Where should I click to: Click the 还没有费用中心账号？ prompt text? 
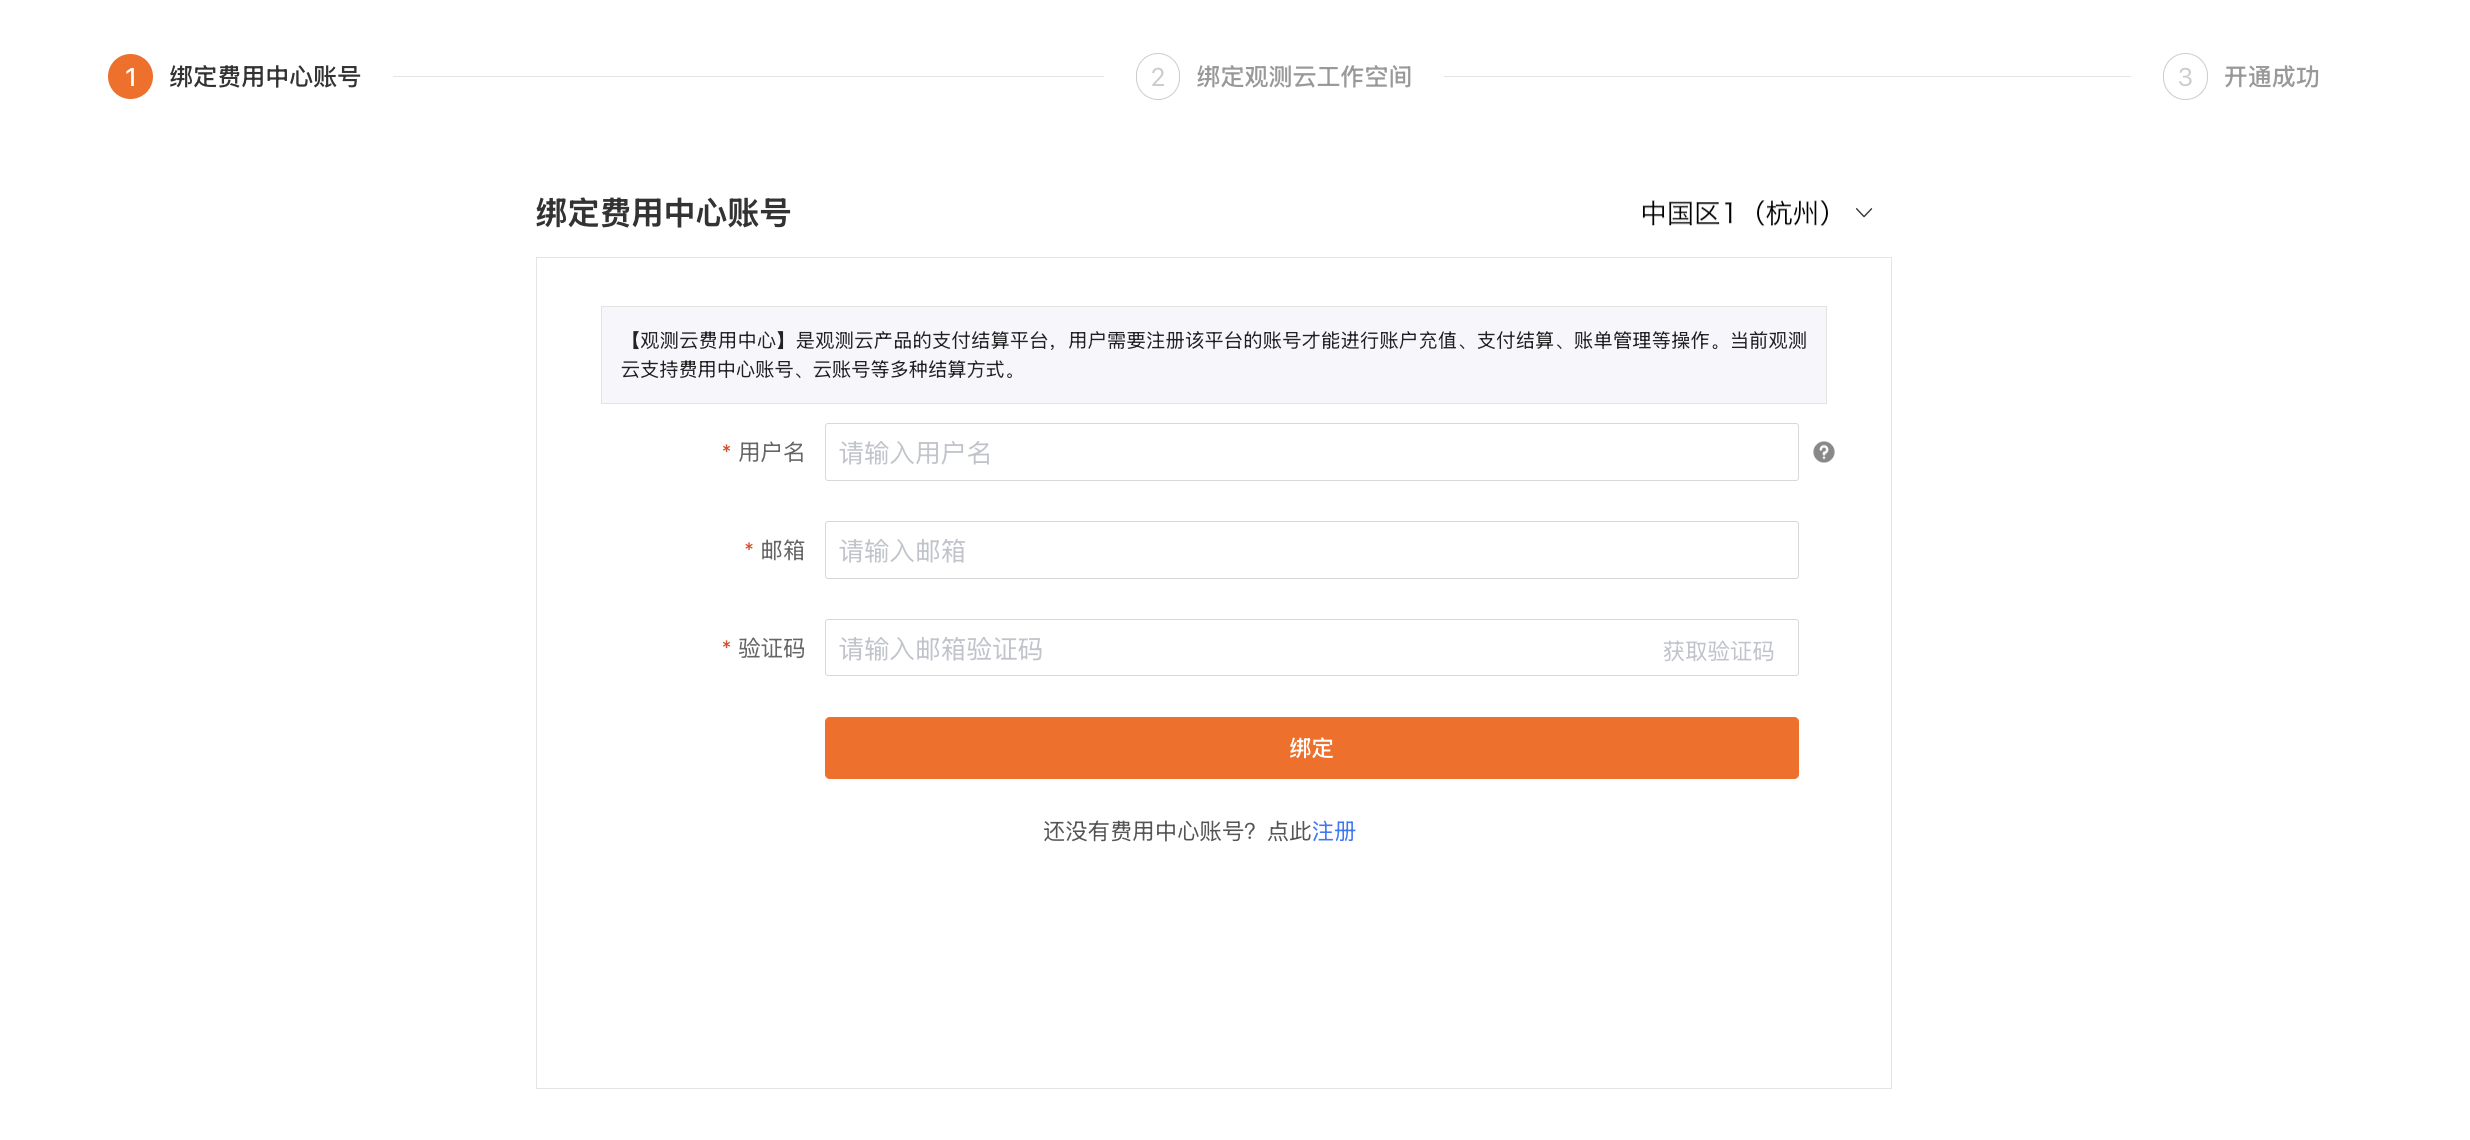[1150, 832]
